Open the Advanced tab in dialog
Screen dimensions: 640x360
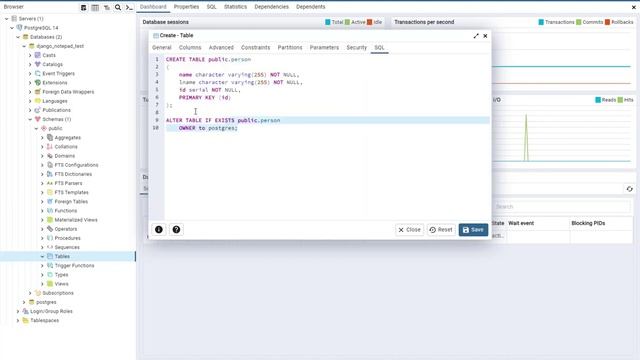(221, 48)
